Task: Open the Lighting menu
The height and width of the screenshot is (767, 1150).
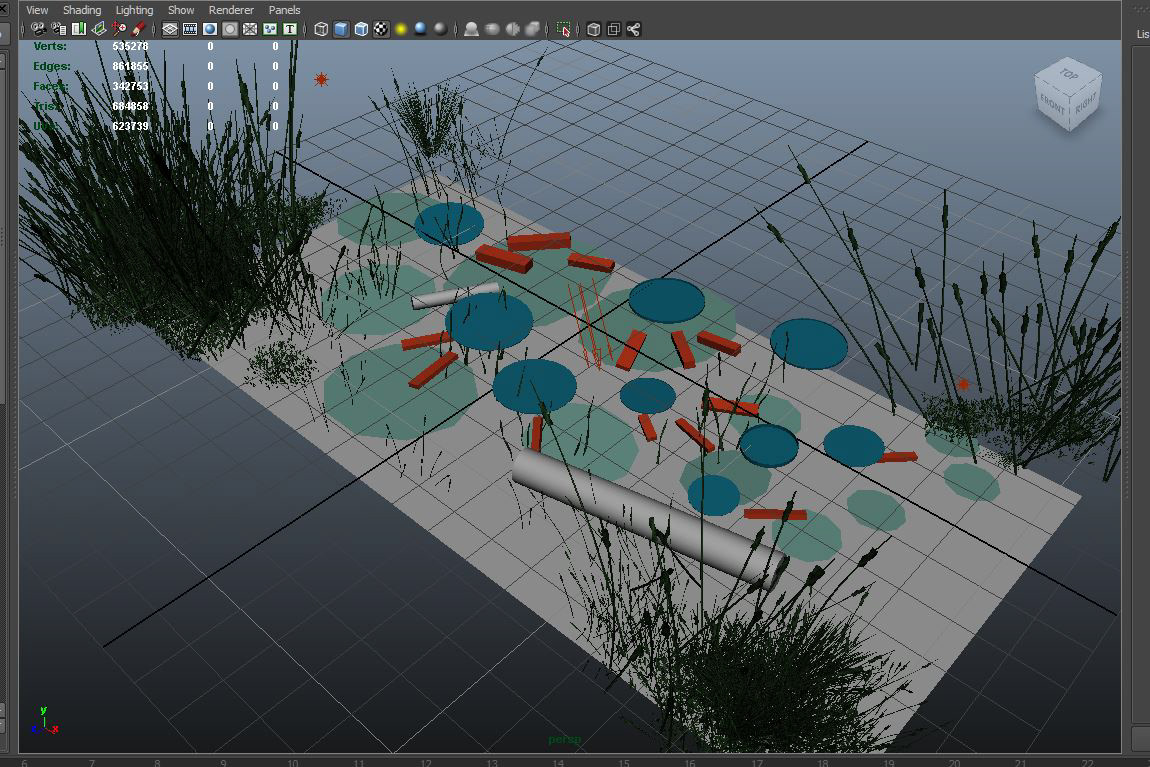Action: click(x=134, y=10)
